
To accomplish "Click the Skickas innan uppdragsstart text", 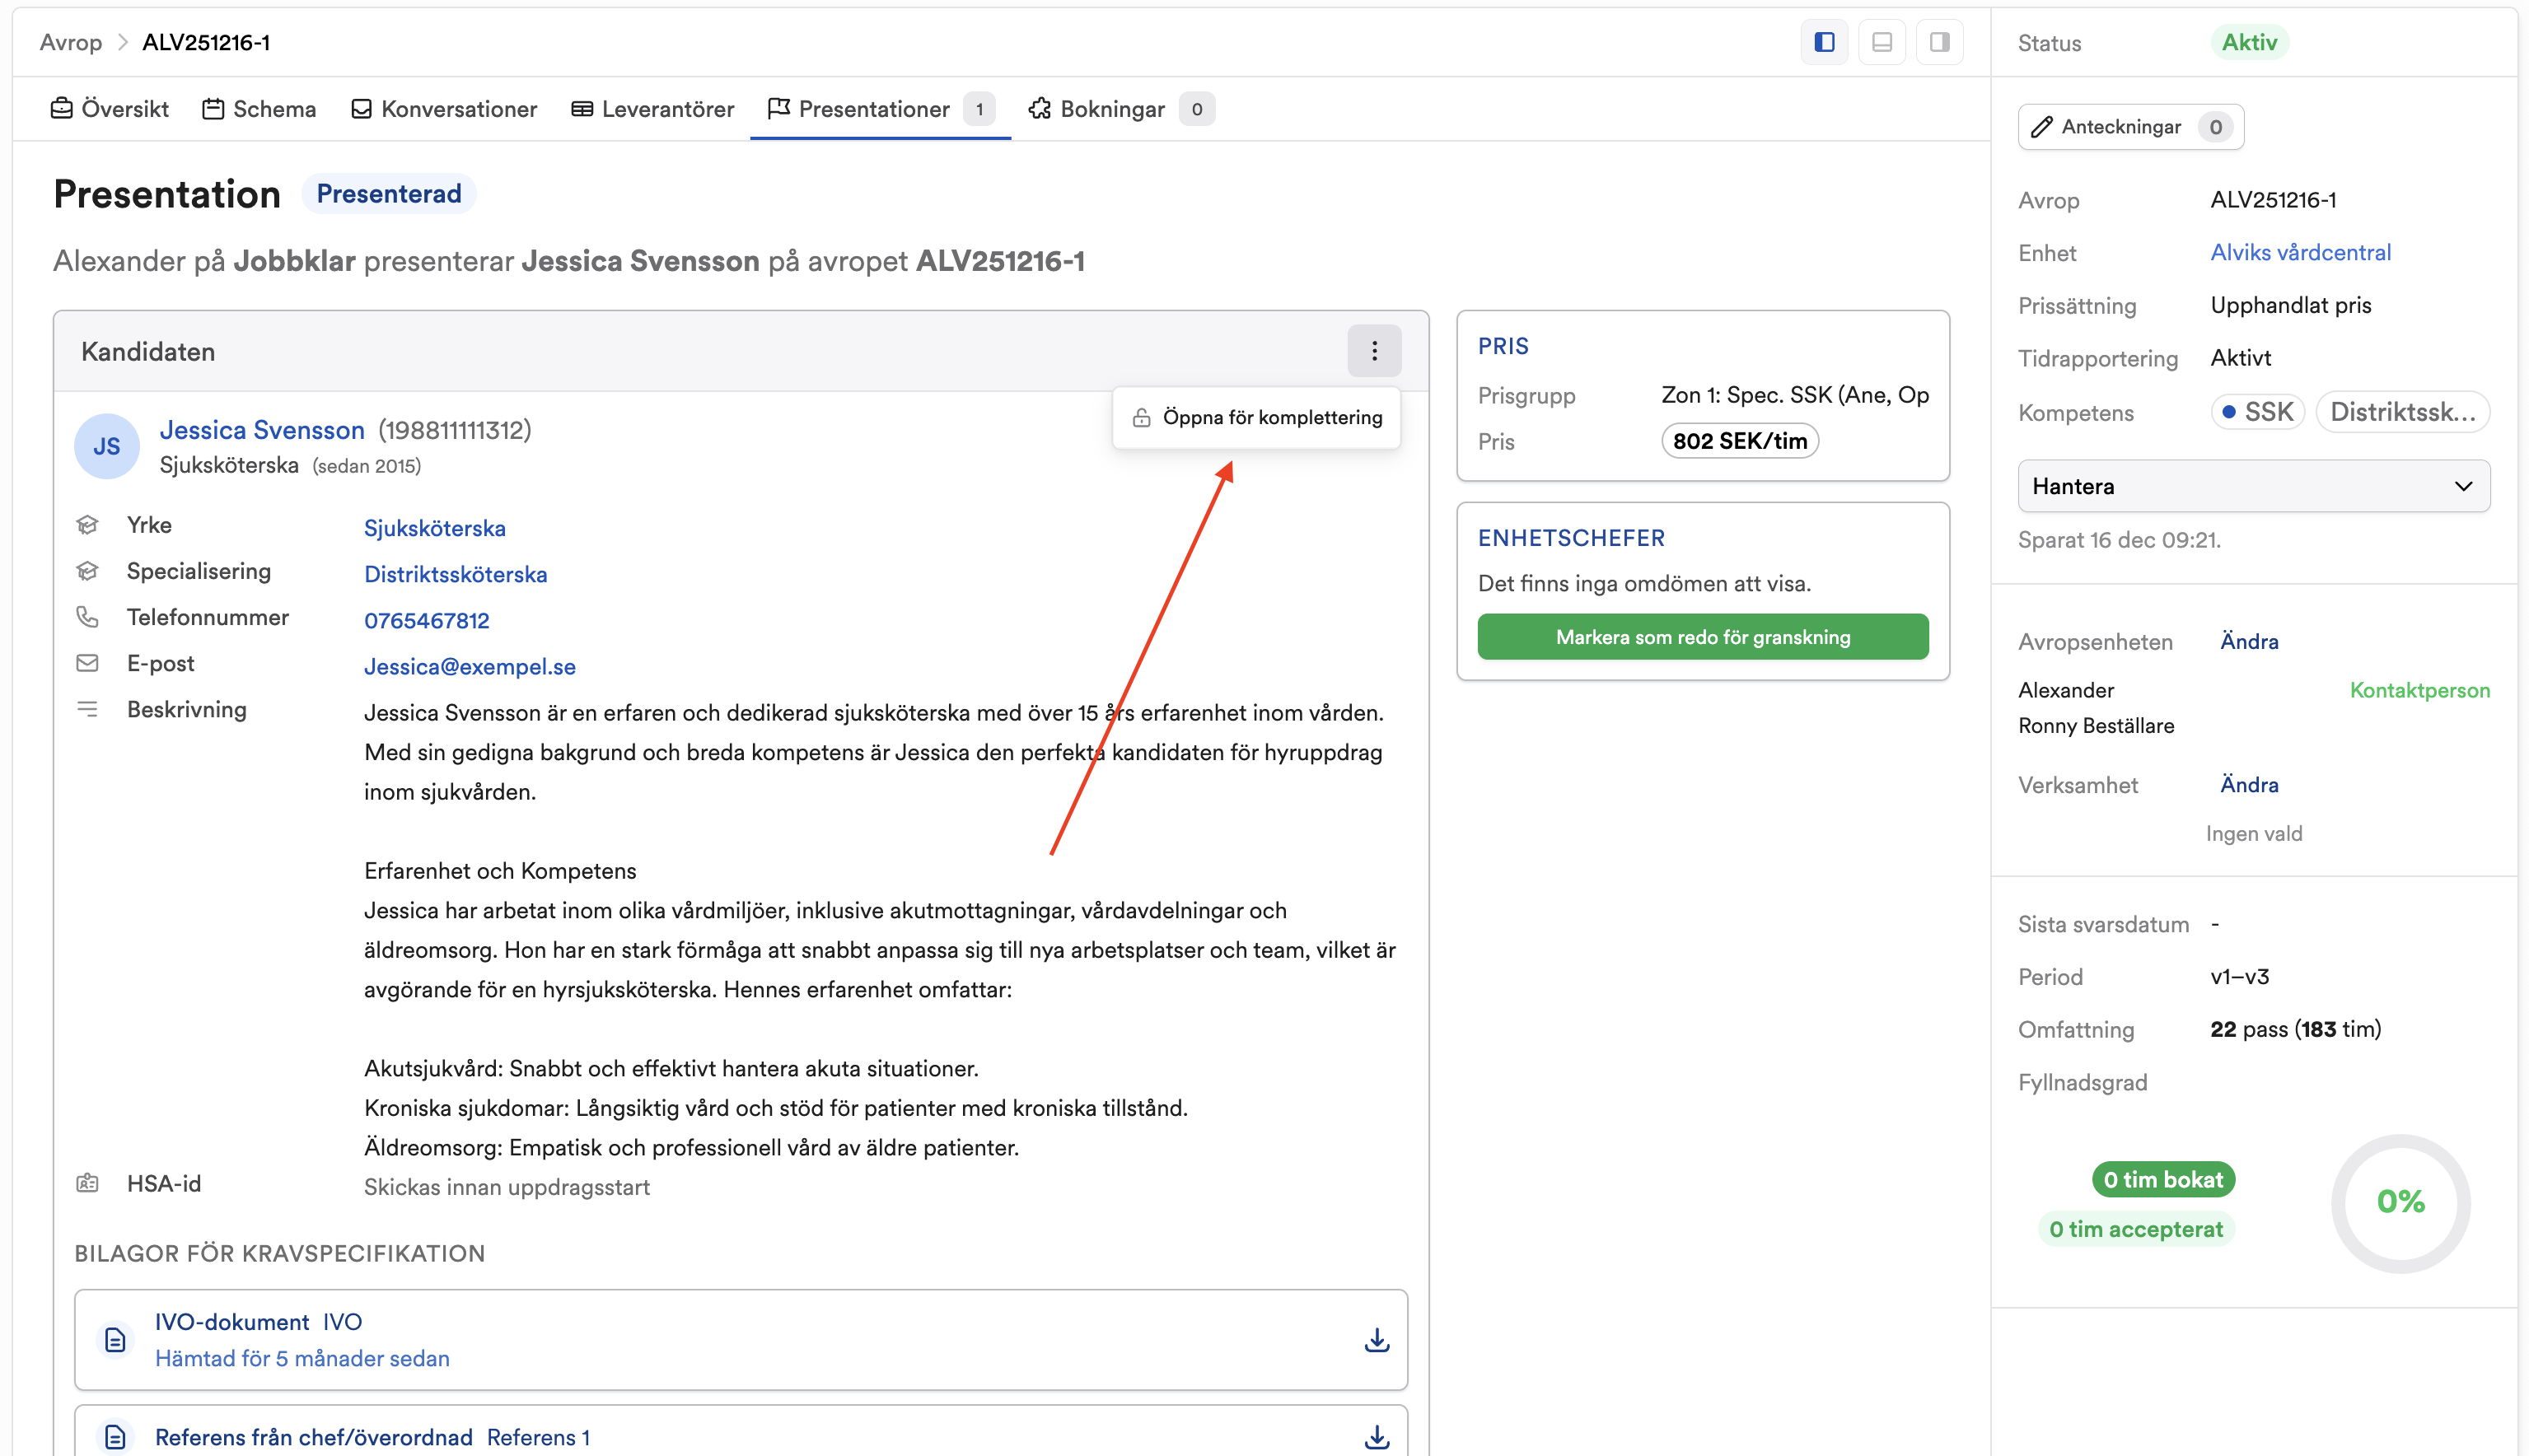I will [507, 1187].
